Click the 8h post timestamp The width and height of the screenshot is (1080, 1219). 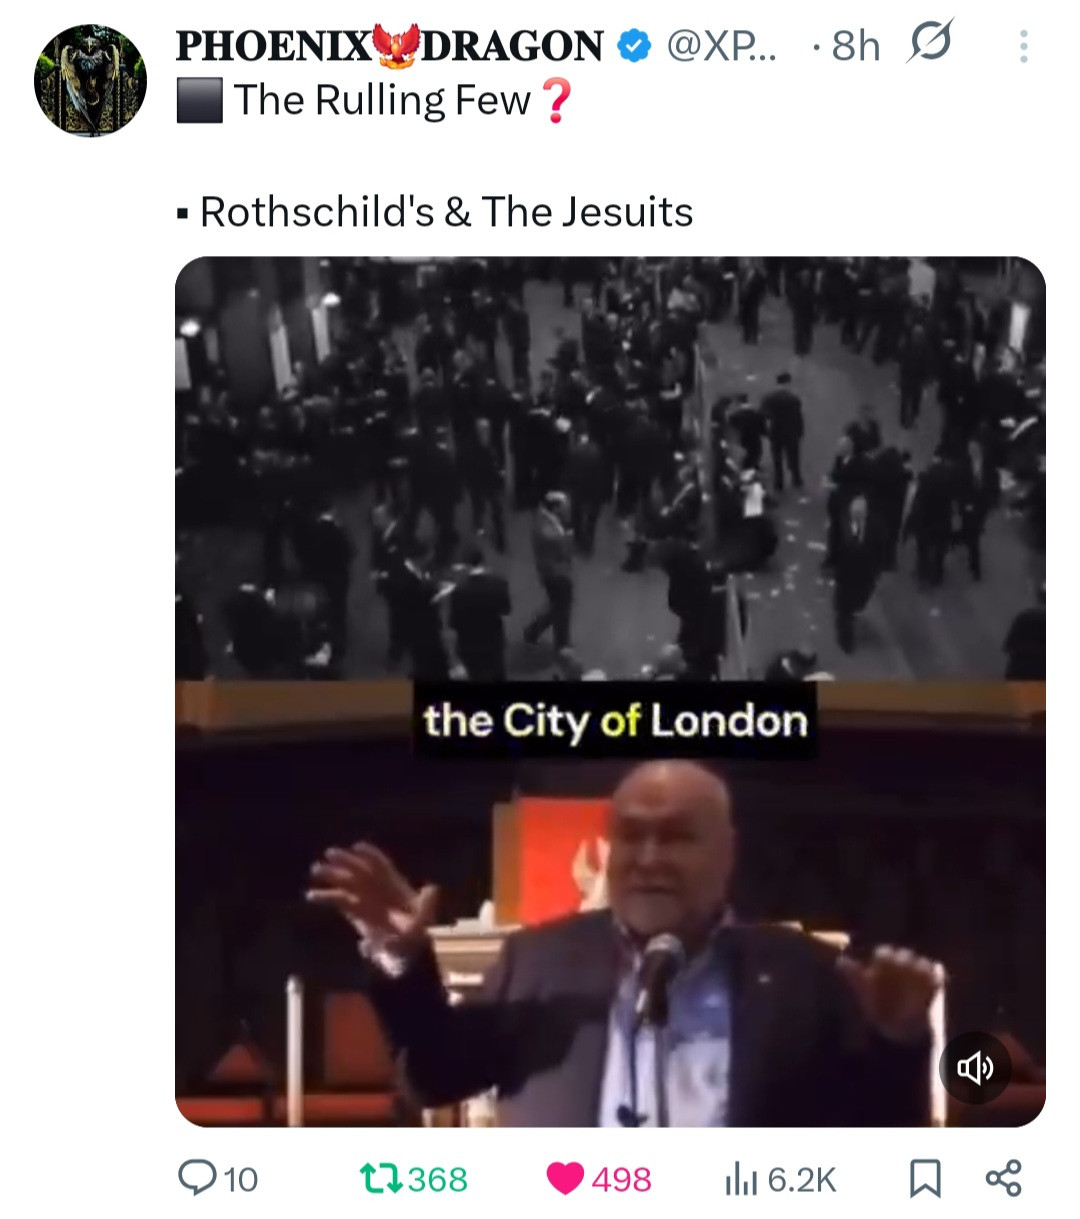pos(855,46)
